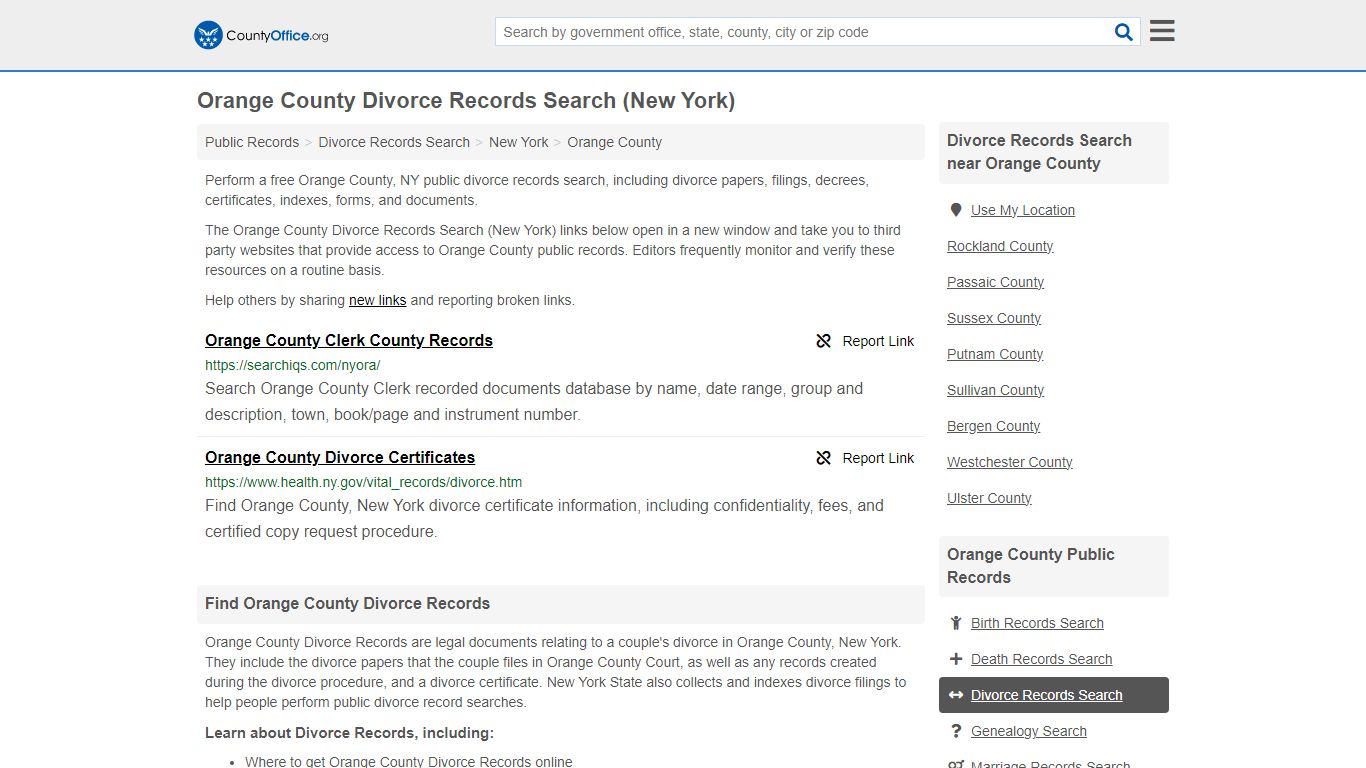Select Sussex County link

994,318
